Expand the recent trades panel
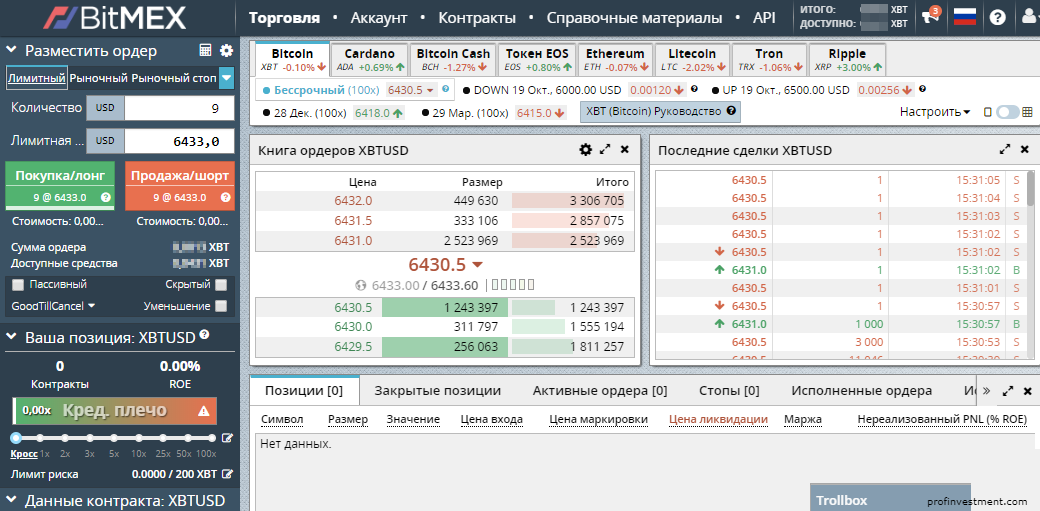 (1005, 150)
